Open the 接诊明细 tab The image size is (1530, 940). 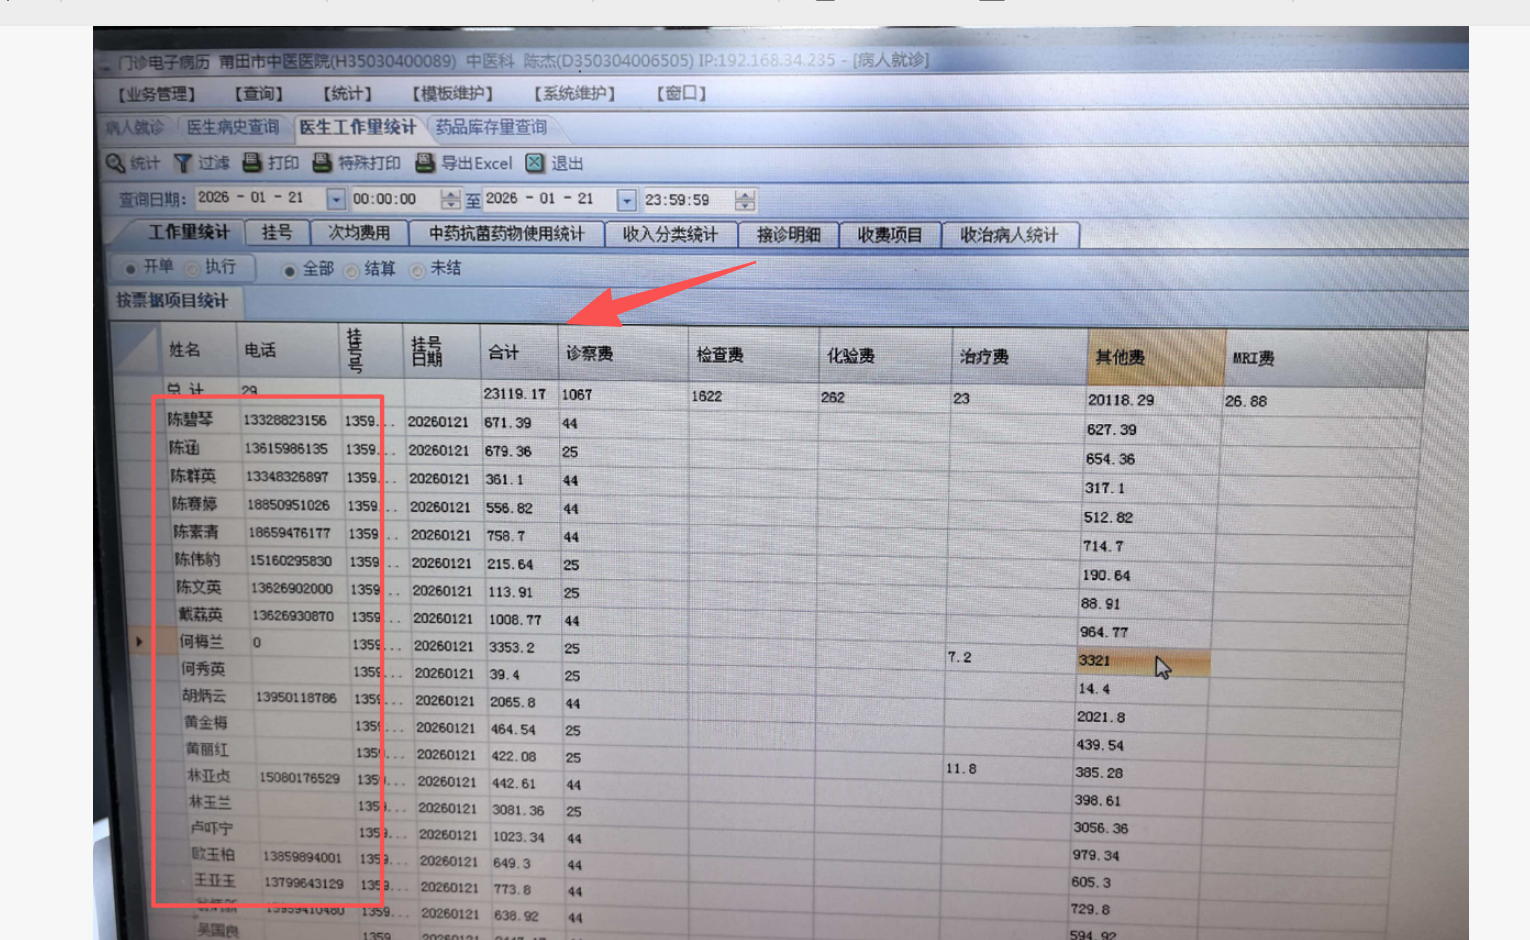[789, 235]
